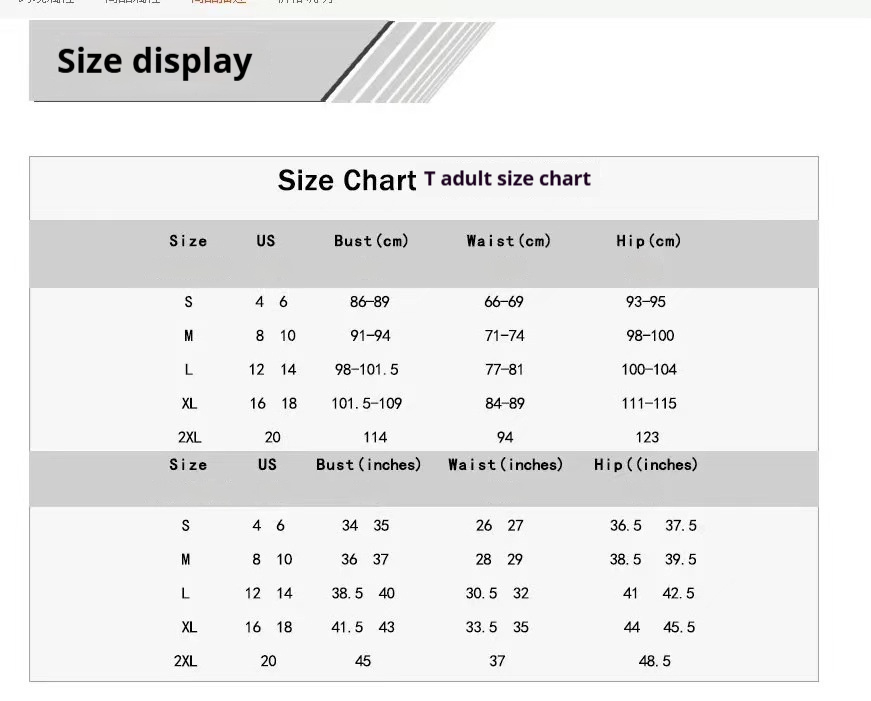Click the "Size display" banner heading
Viewport: 871px width, 701px height.
[x=154, y=62]
